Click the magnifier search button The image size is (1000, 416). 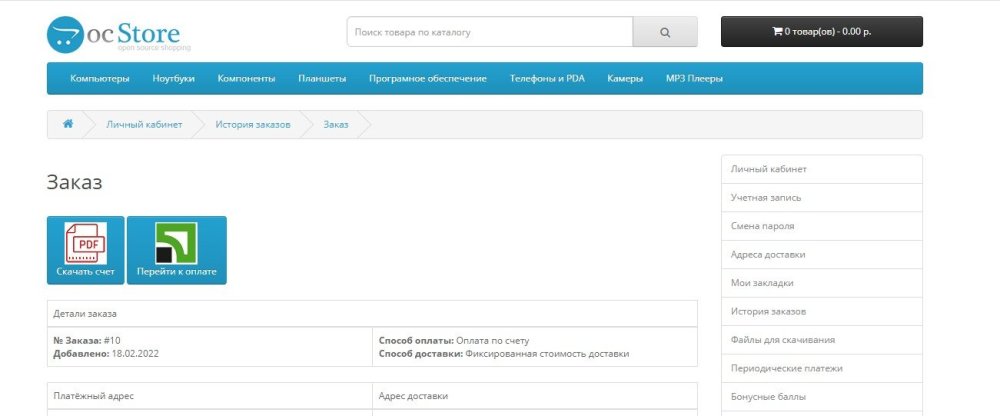click(x=665, y=32)
